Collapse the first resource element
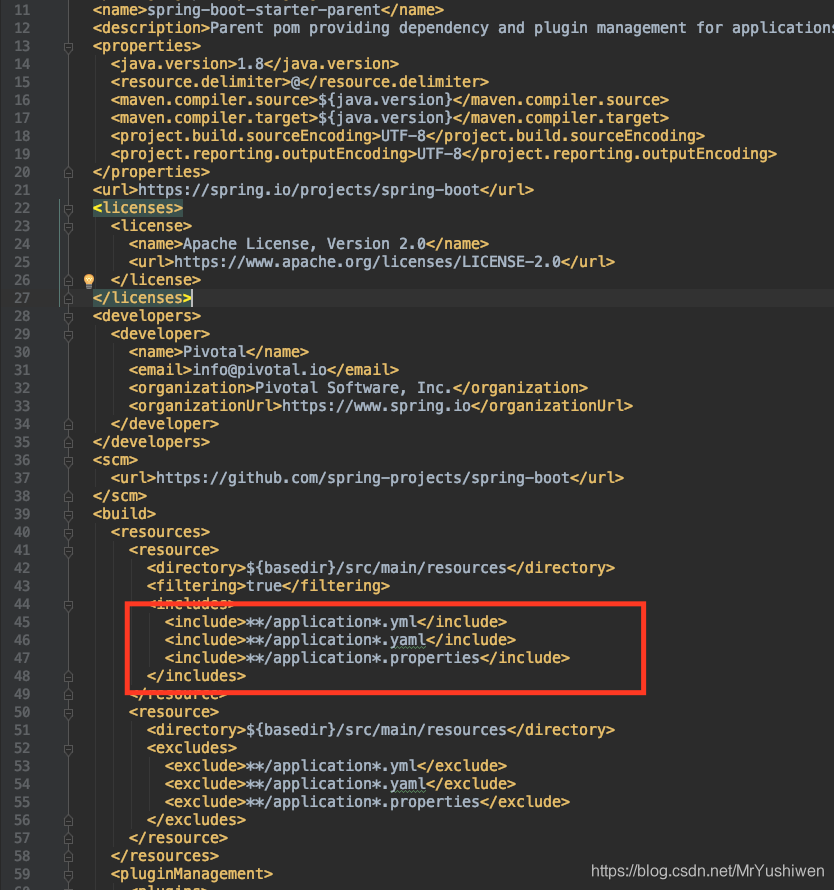Screen dimensions: 834x890 tap(68, 549)
